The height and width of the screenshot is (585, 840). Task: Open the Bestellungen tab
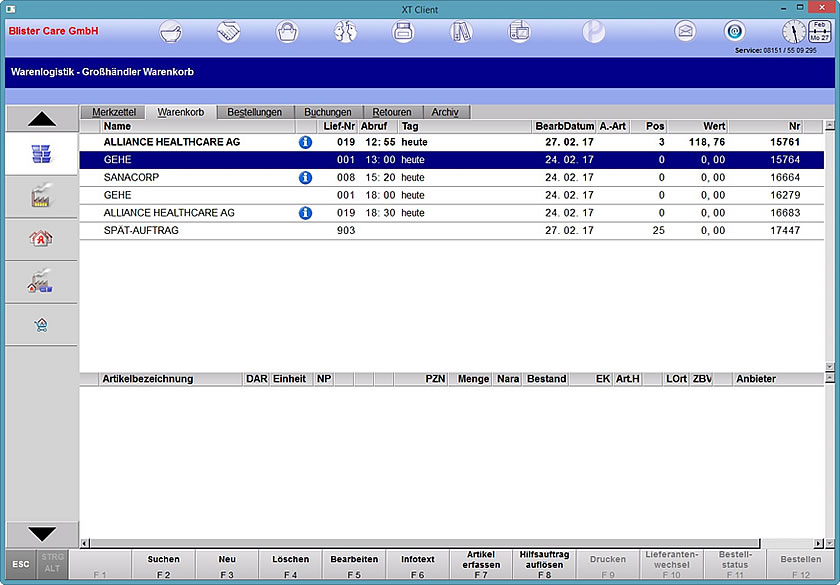point(254,112)
